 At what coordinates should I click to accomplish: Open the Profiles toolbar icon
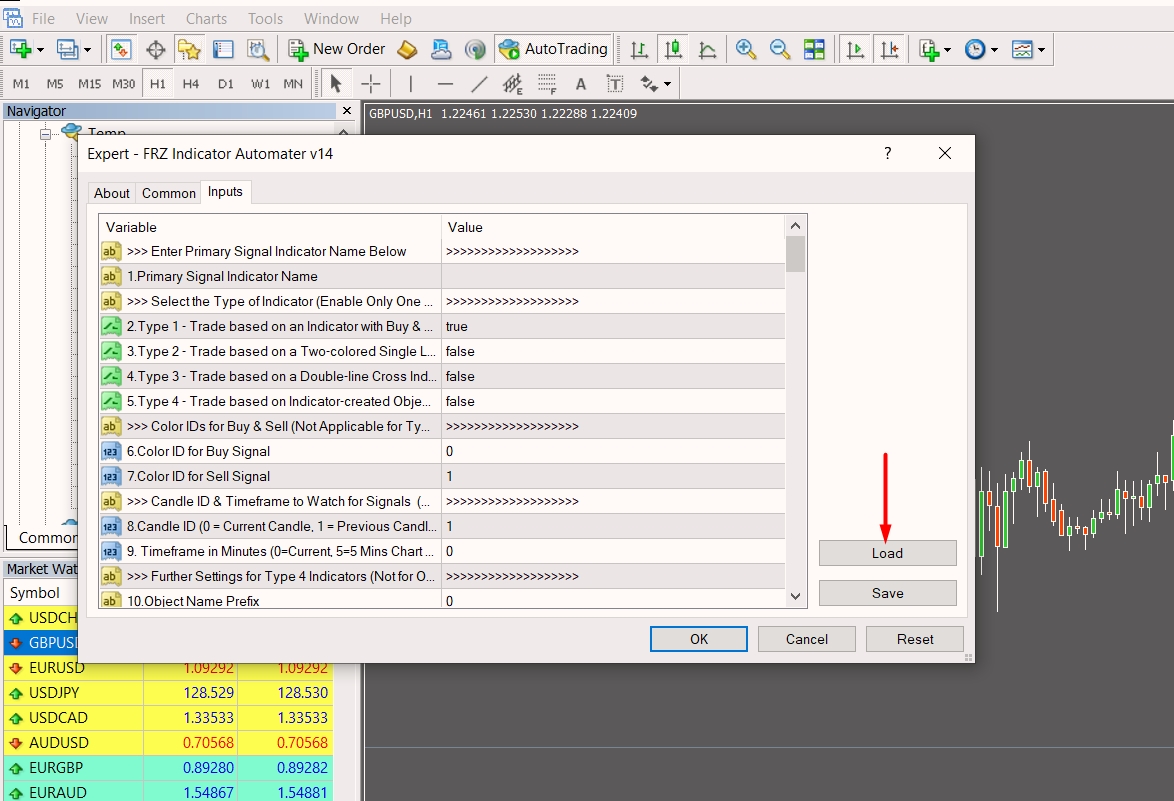click(x=67, y=49)
